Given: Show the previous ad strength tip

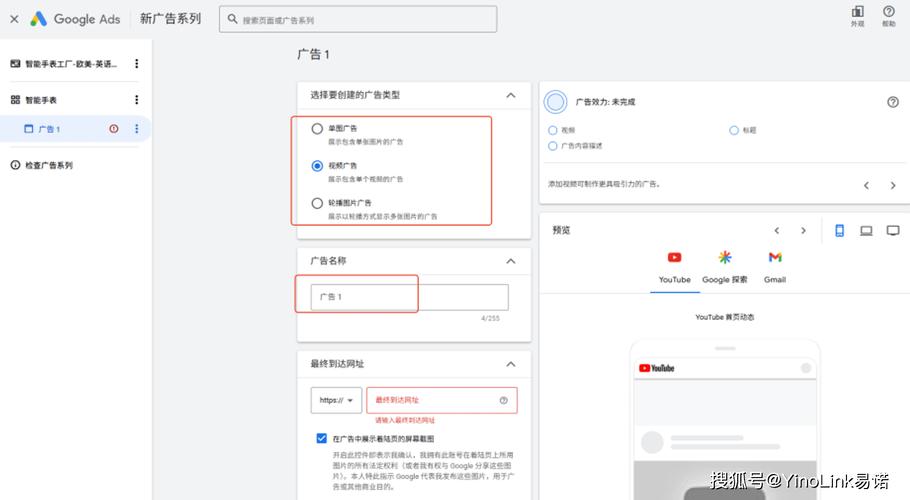Looking at the screenshot, I should (x=866, y=186).
